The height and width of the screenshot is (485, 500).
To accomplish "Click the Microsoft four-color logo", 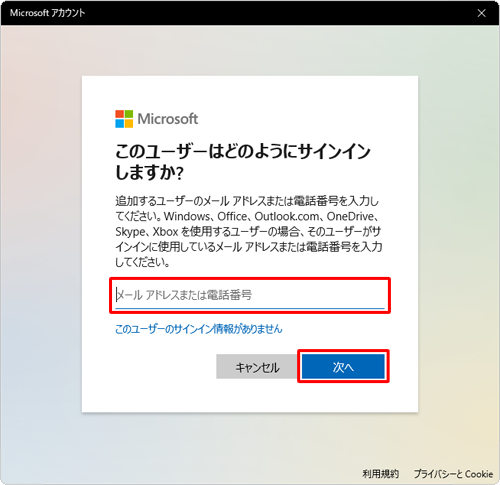I will pyautogui.click(x=124, y=119).
